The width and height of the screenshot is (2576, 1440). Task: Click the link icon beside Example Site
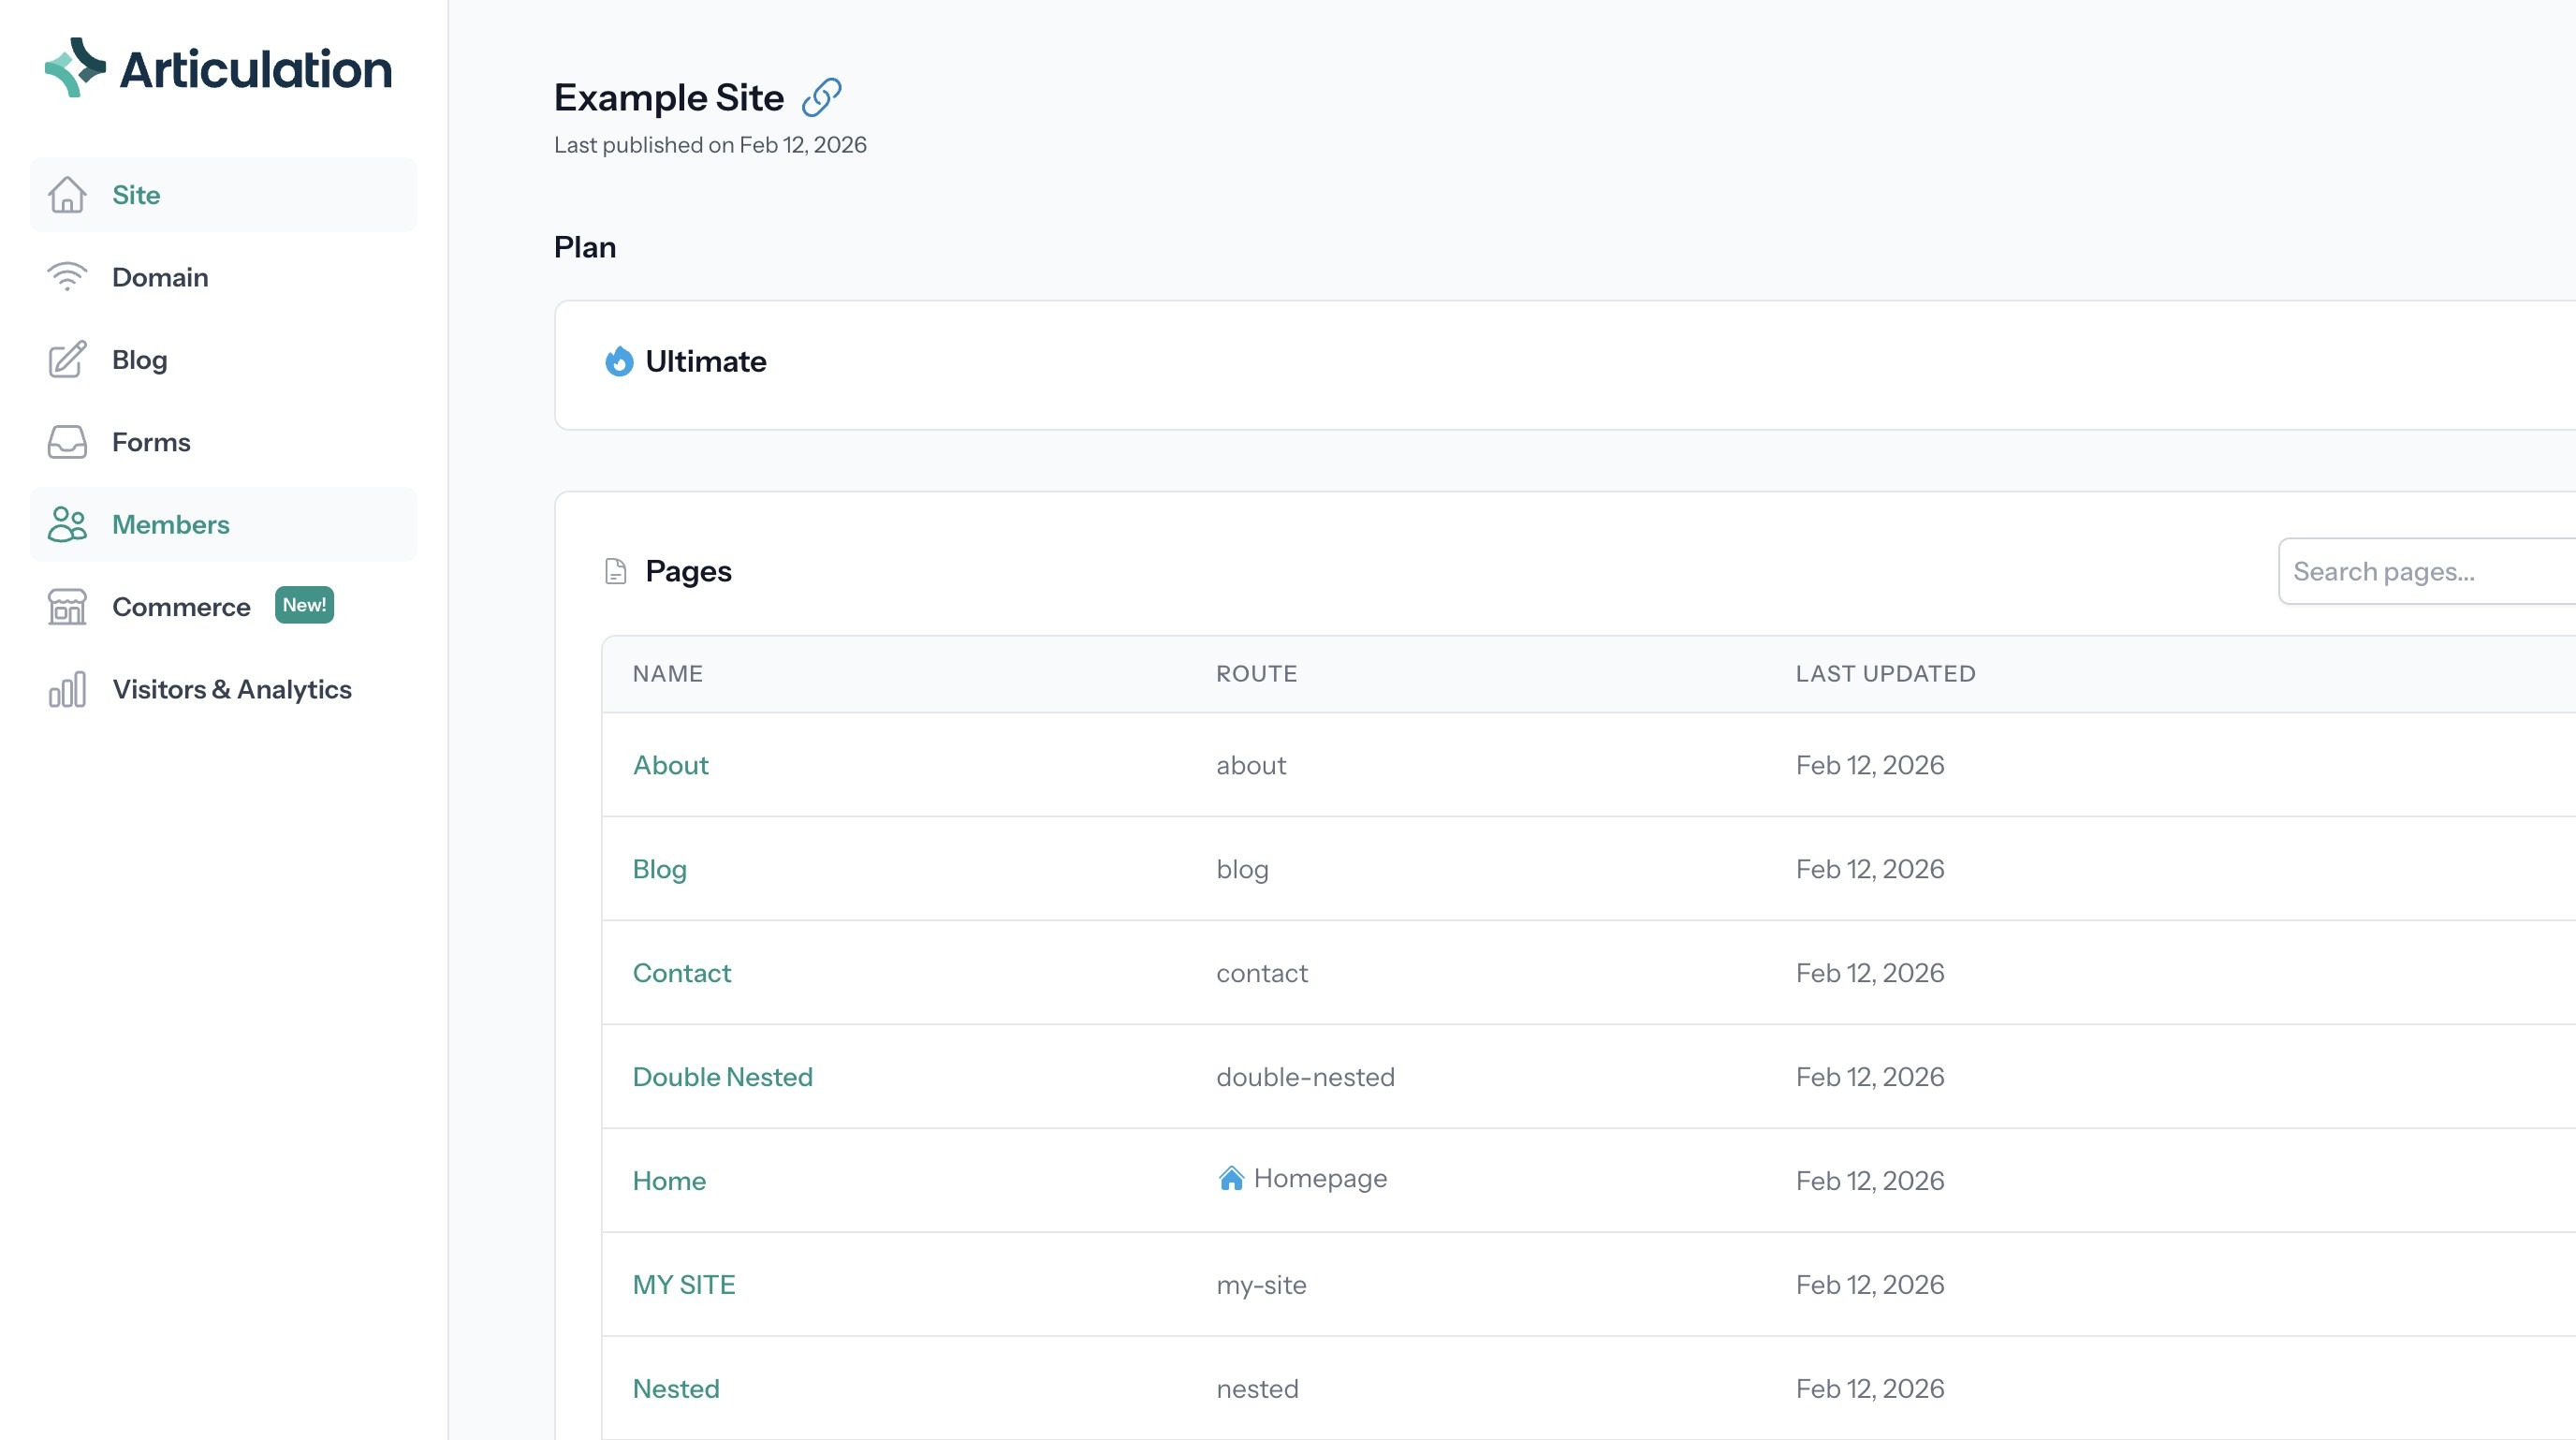(x=821, y=97)
